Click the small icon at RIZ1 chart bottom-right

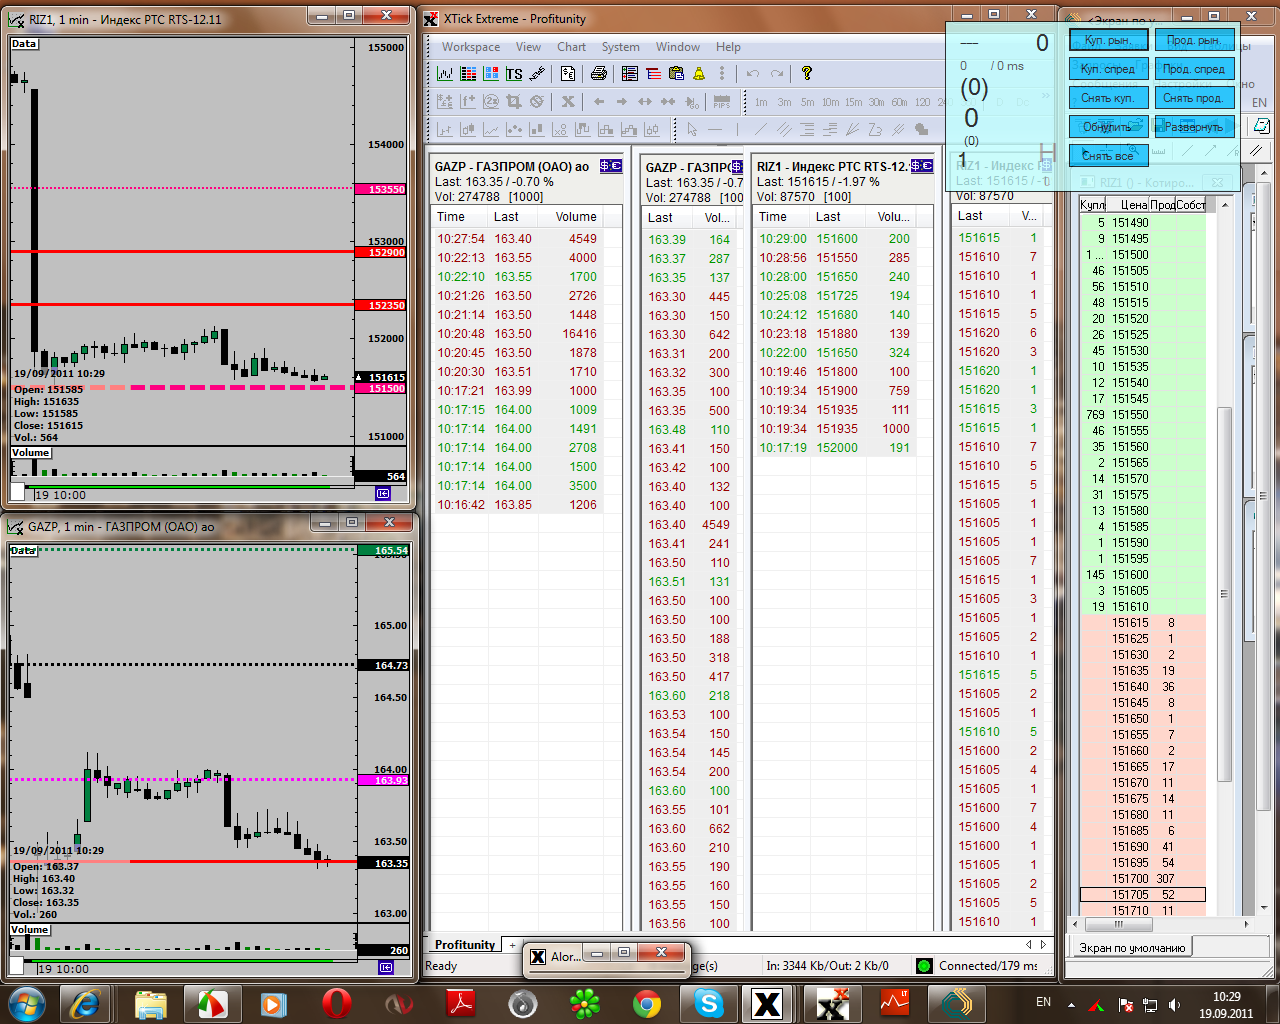[383, 494]
